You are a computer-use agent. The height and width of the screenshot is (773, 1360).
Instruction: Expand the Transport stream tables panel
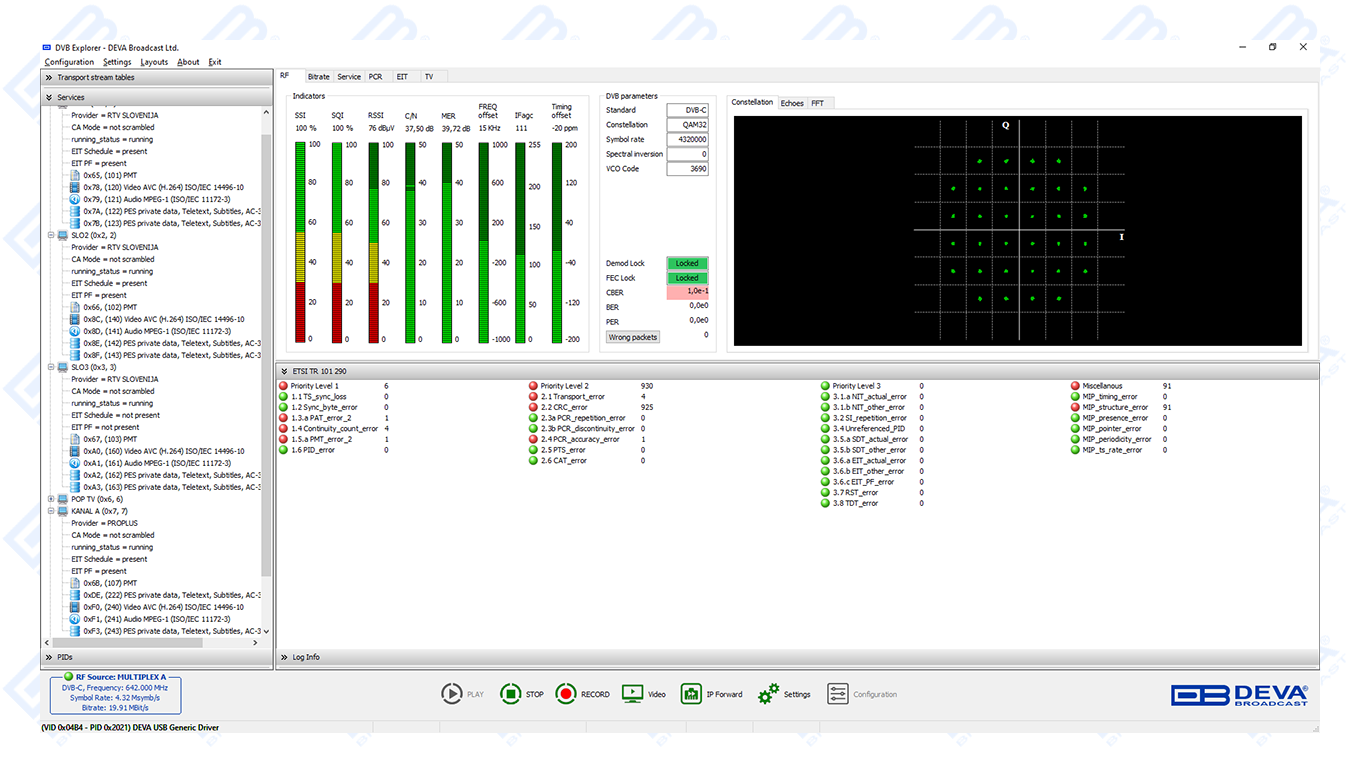click(x=48, y=77)
